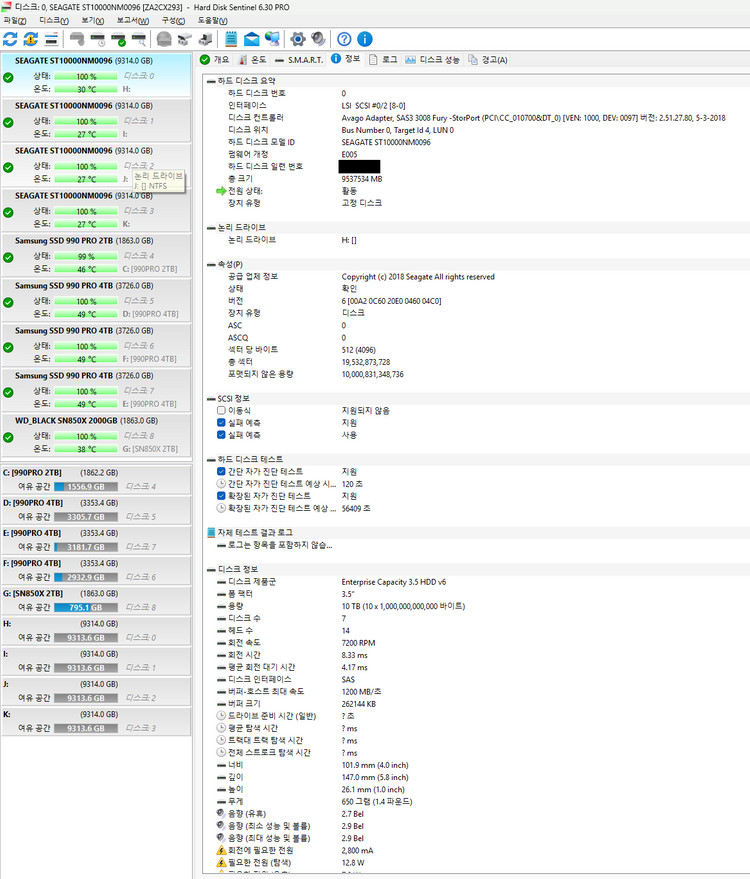Toggle the 간단 자가 진단 테스트 checkbox
Screen dimensions: 750x879
coord(221,471)
